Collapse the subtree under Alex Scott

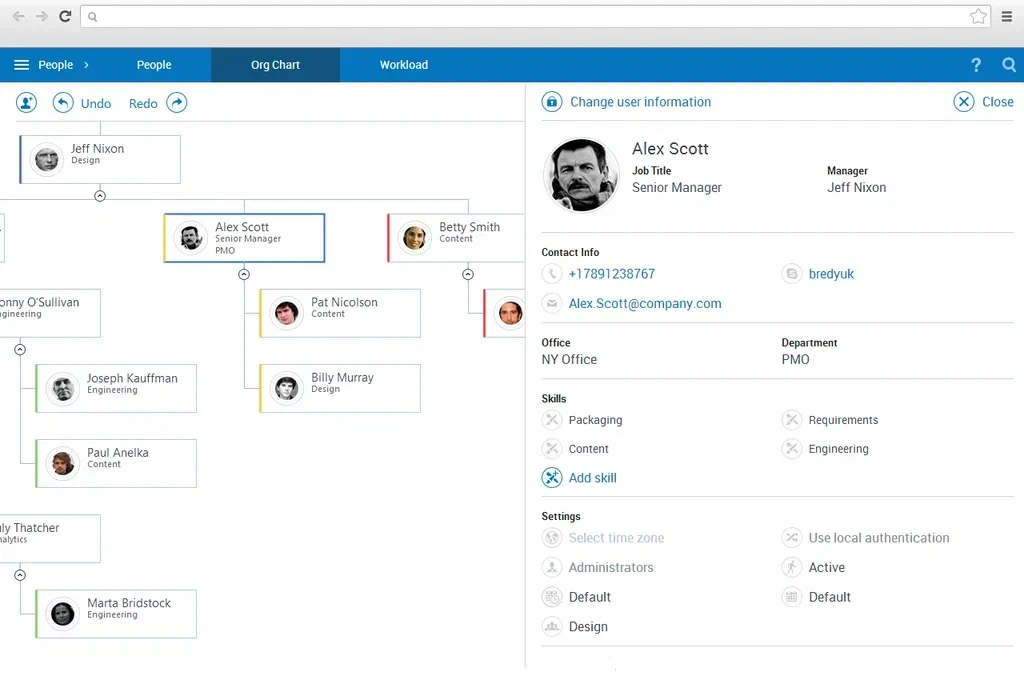[x=244, y=274]
